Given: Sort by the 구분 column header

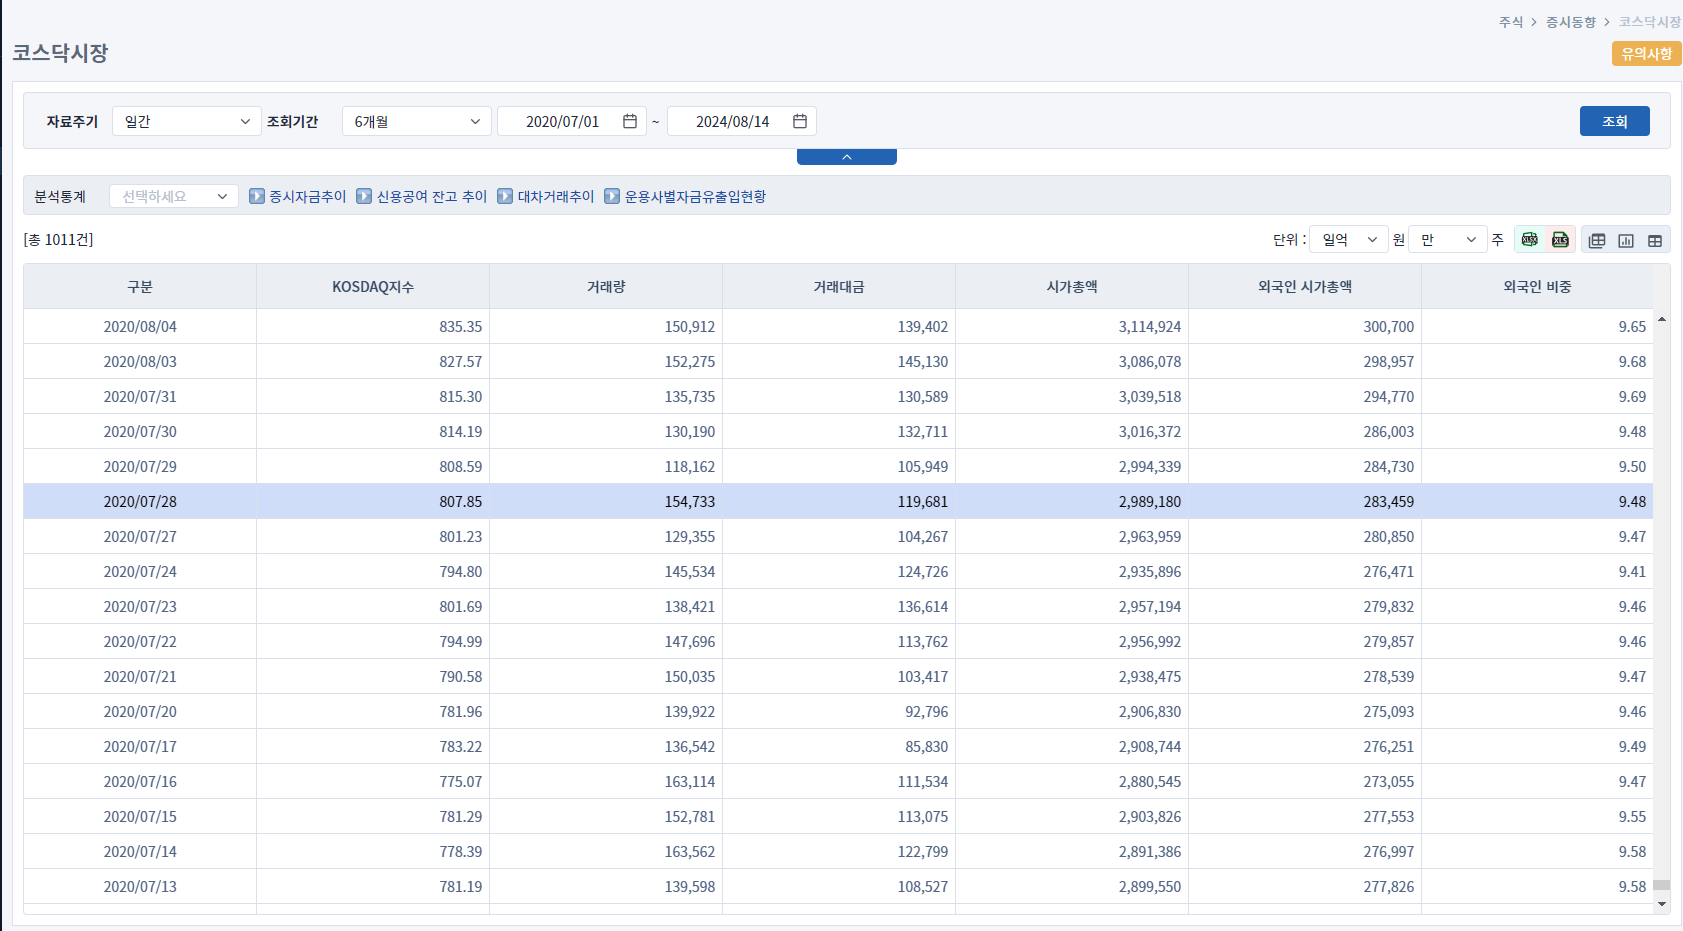Looking at the screenshot, I should [140, 286].
